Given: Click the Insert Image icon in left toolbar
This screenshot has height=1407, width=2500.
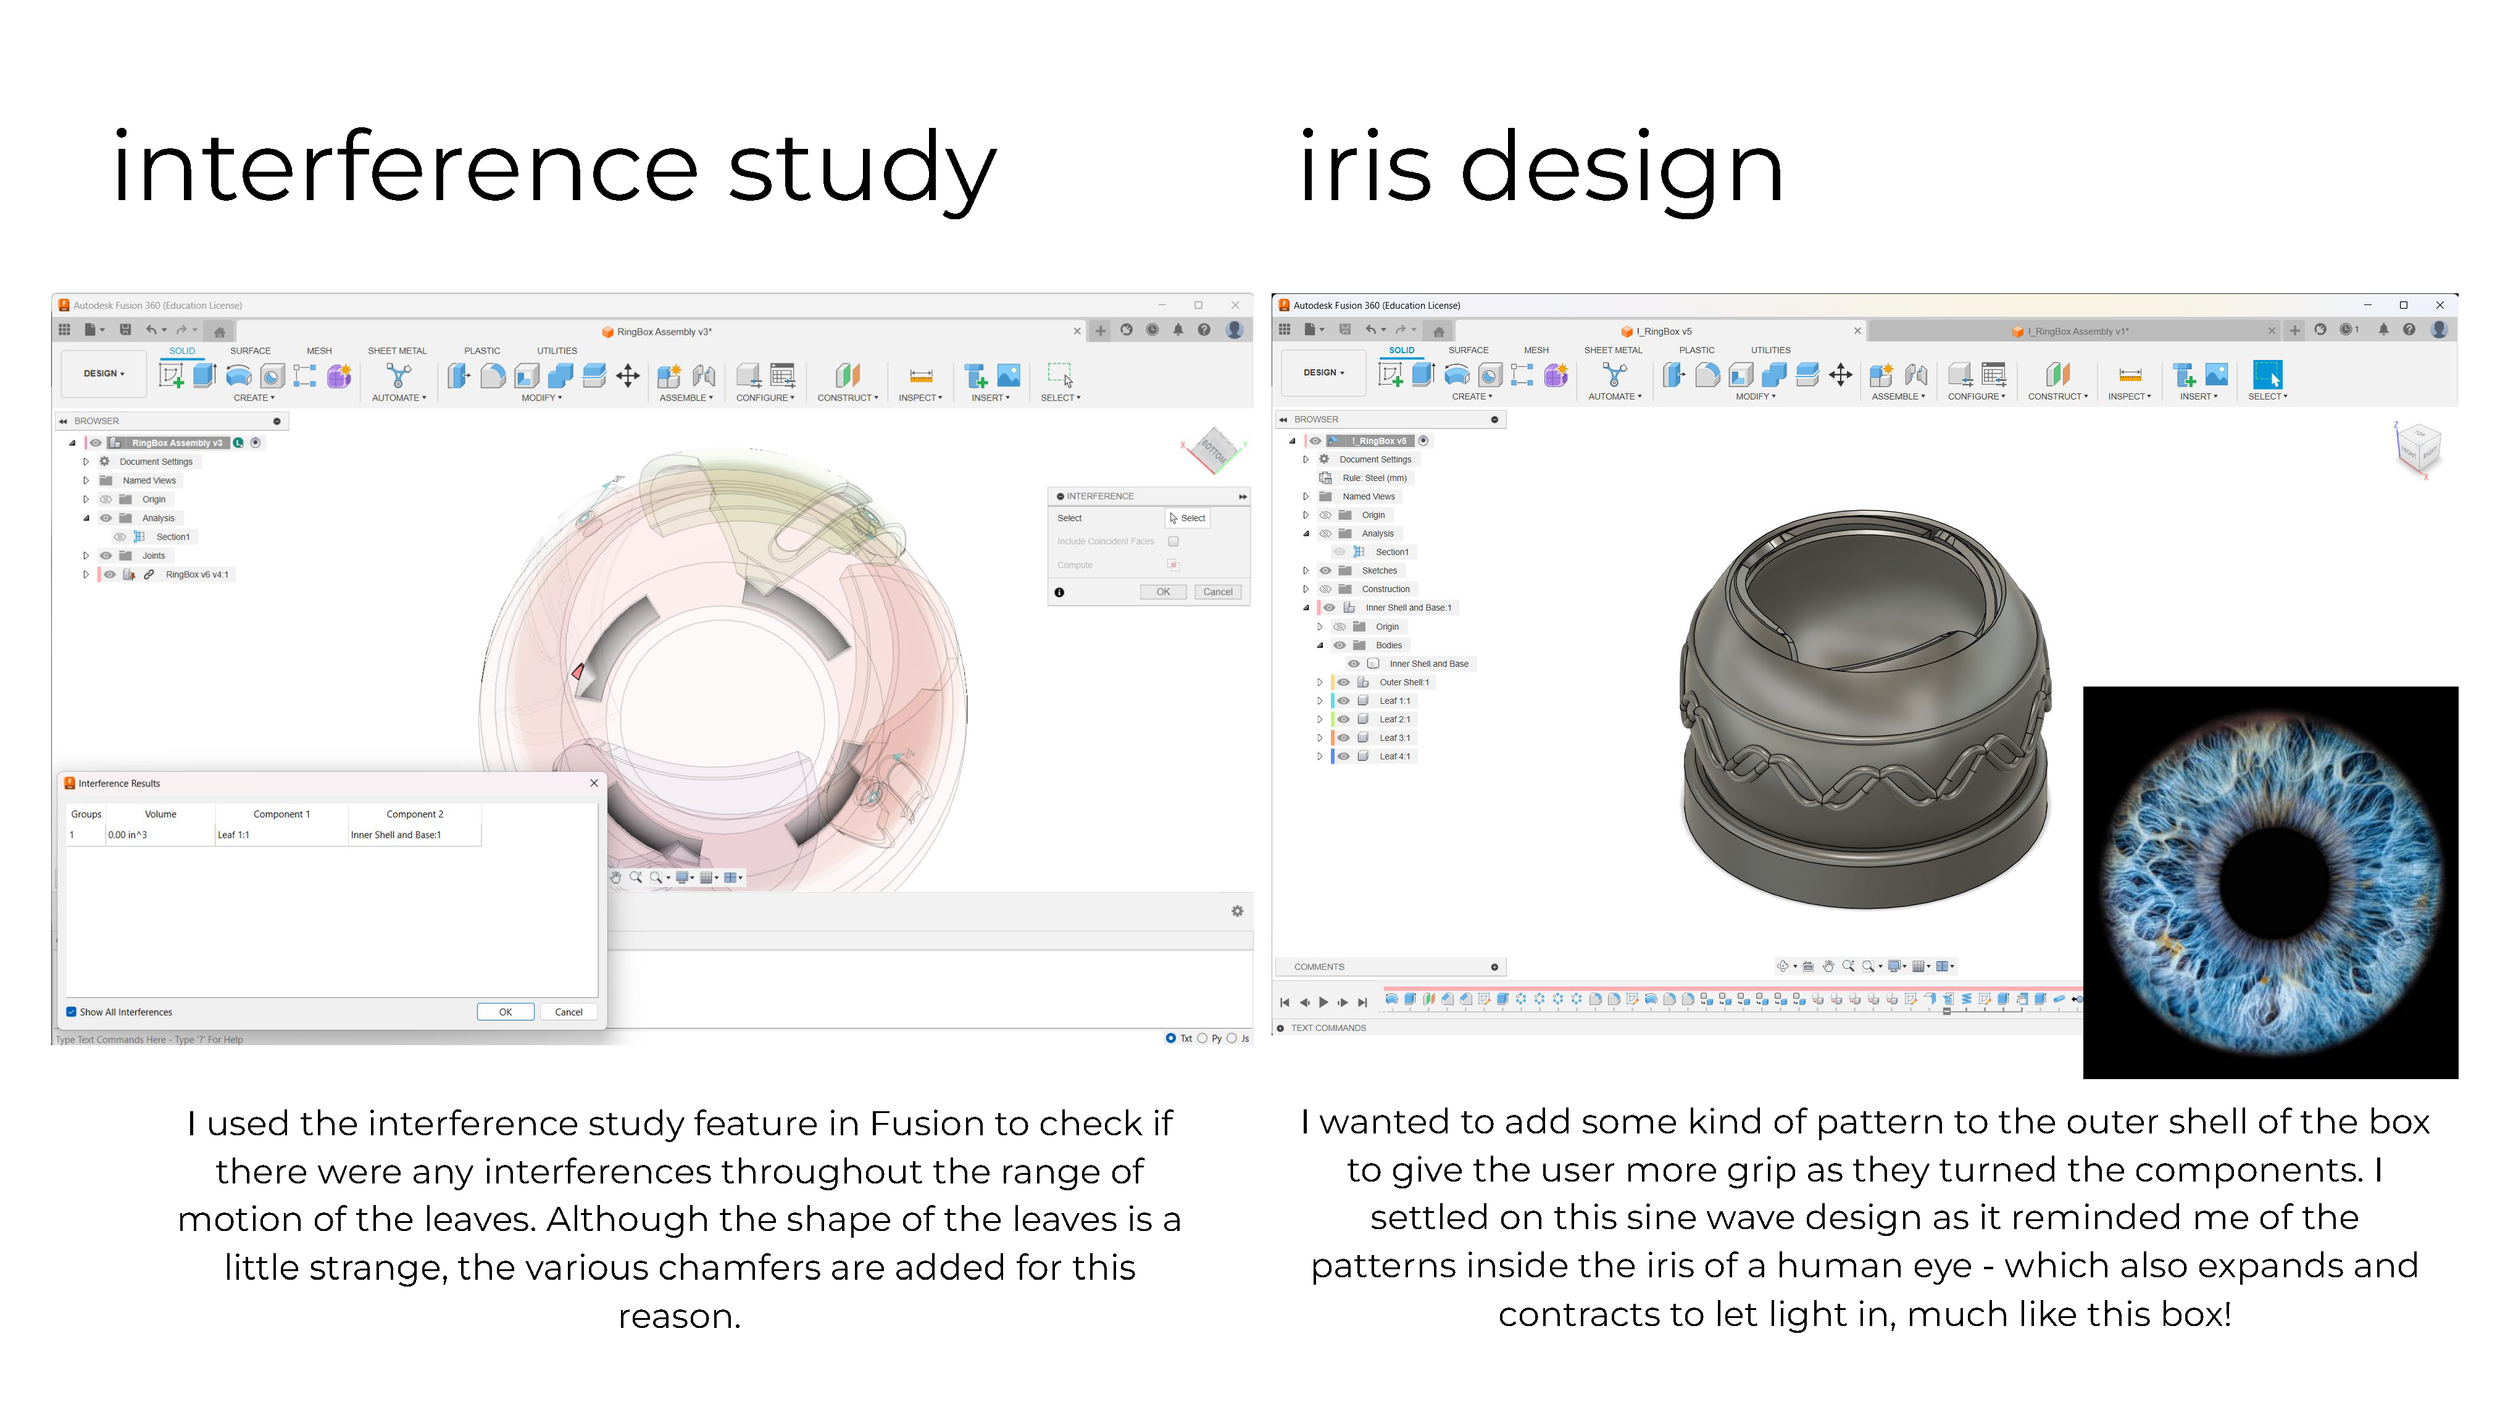Looking at the screenshot, I should tap(1009, 376).
